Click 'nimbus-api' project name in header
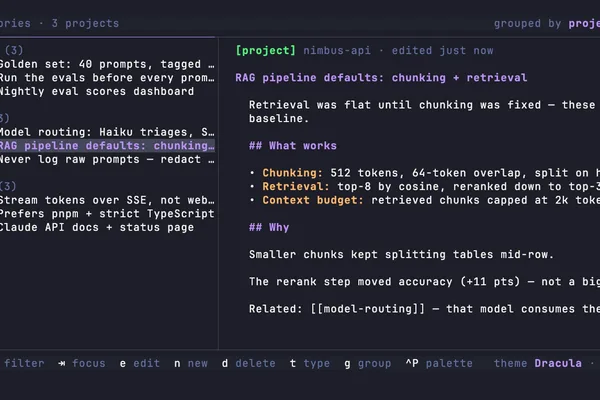 coord(337,51)
